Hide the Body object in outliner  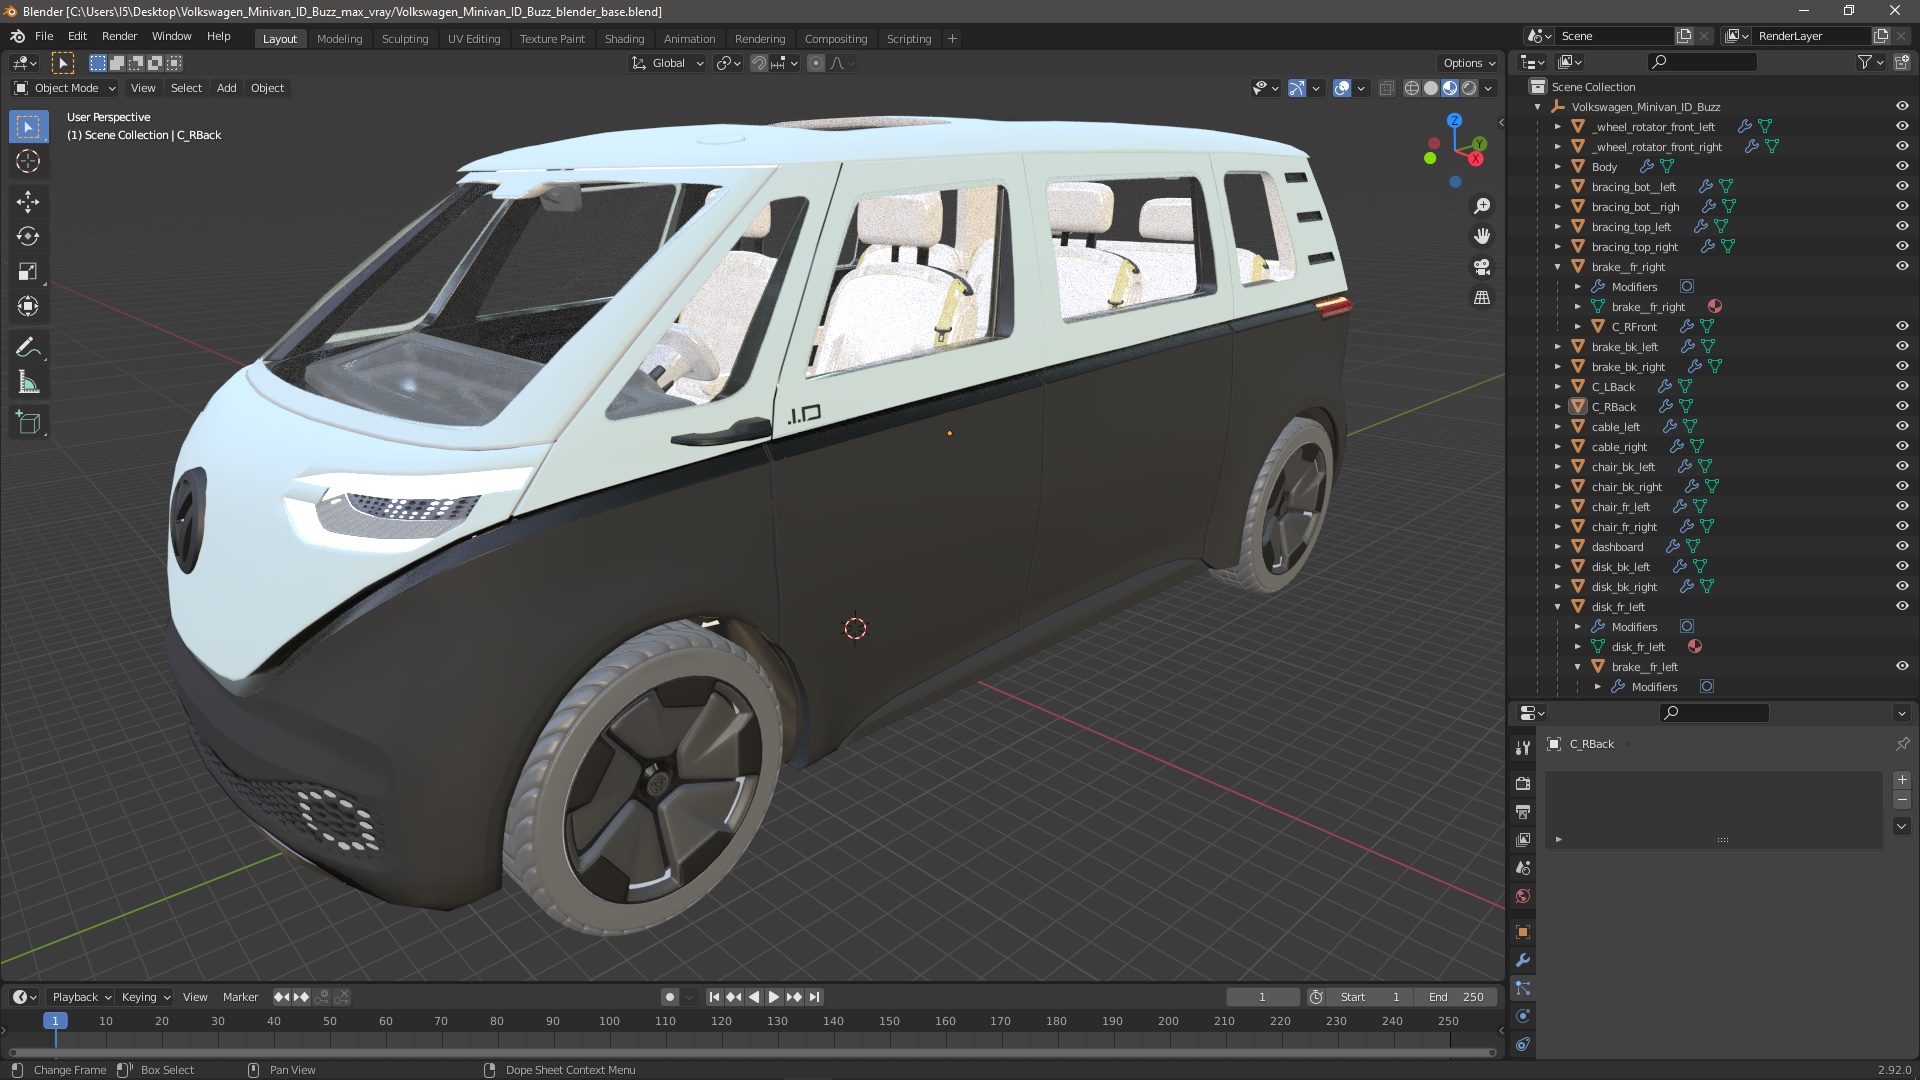pyautogui.click(x=1901, y=166)
